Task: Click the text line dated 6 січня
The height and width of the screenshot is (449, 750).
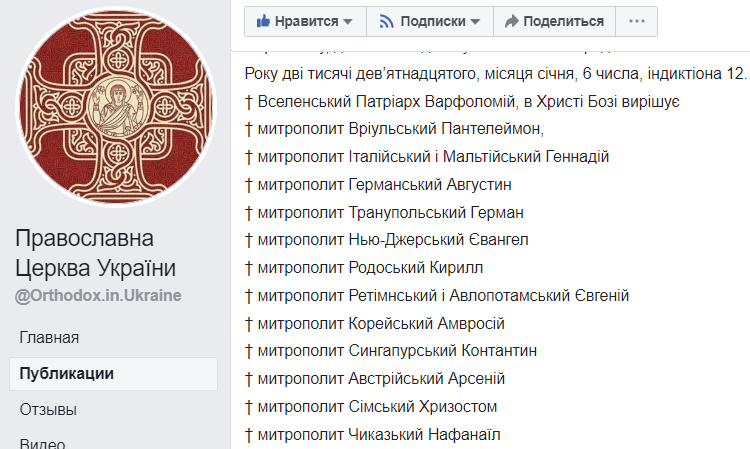Action: pyautogui.click(x=496, y=74)
